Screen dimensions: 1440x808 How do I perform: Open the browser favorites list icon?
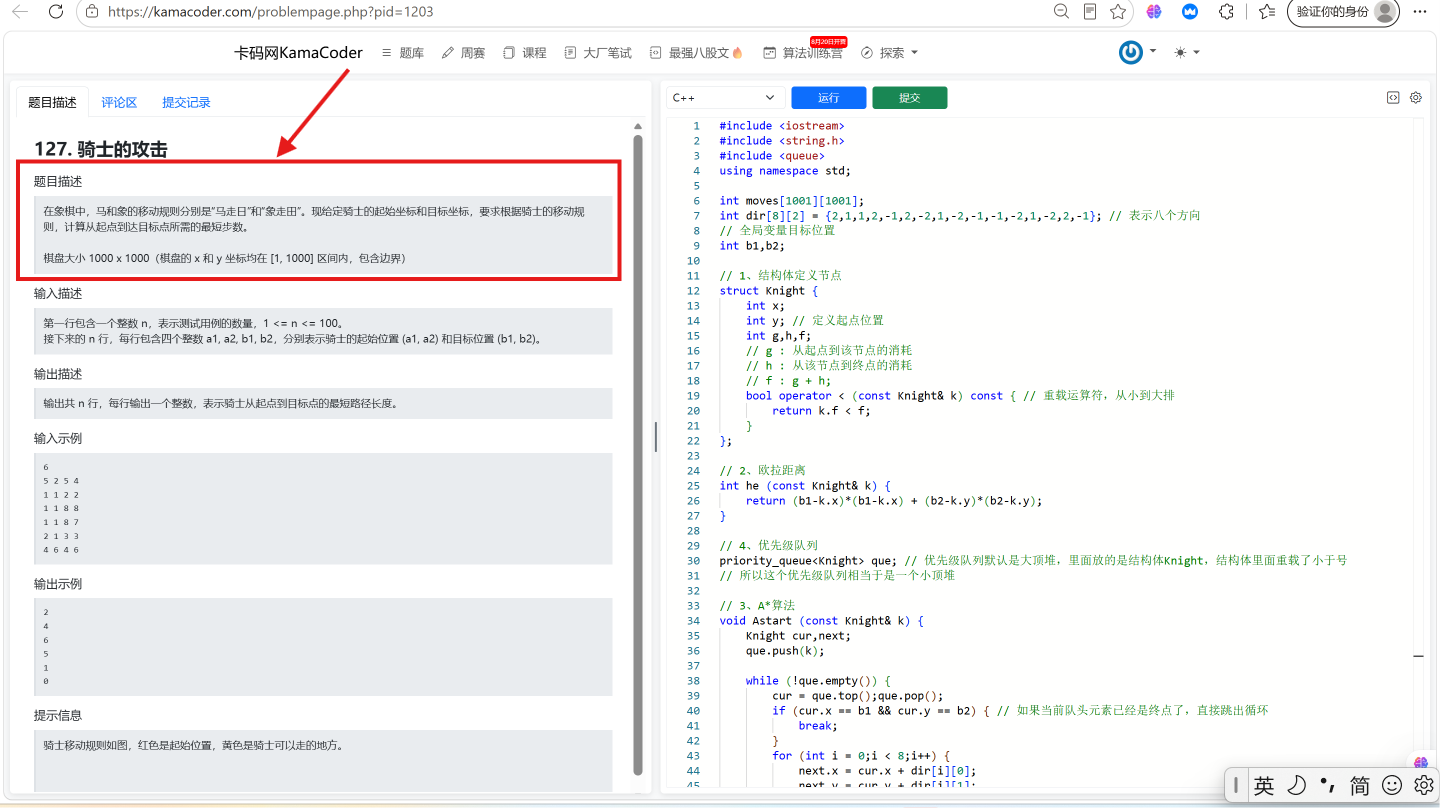click(1267, 12)
